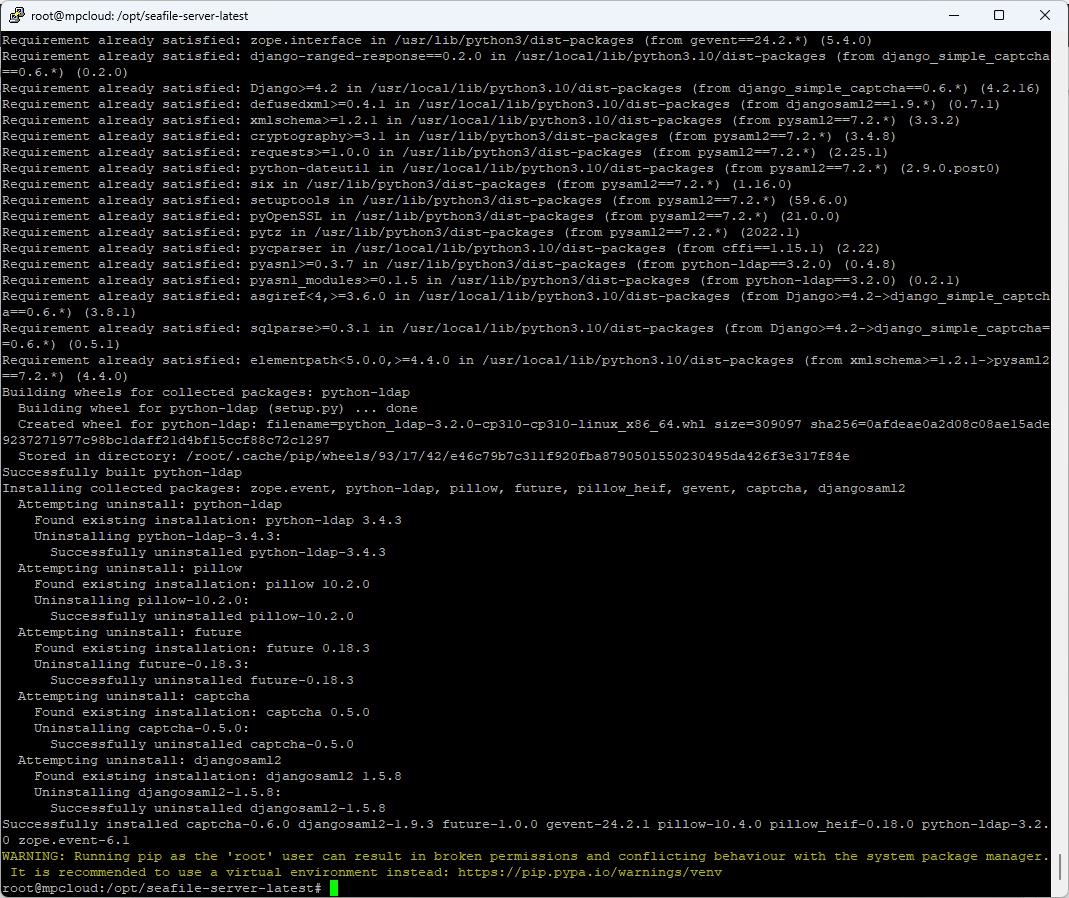
Task: Open the pip.pypa.io venv warning URL
Action: click(x=590, y=872)
